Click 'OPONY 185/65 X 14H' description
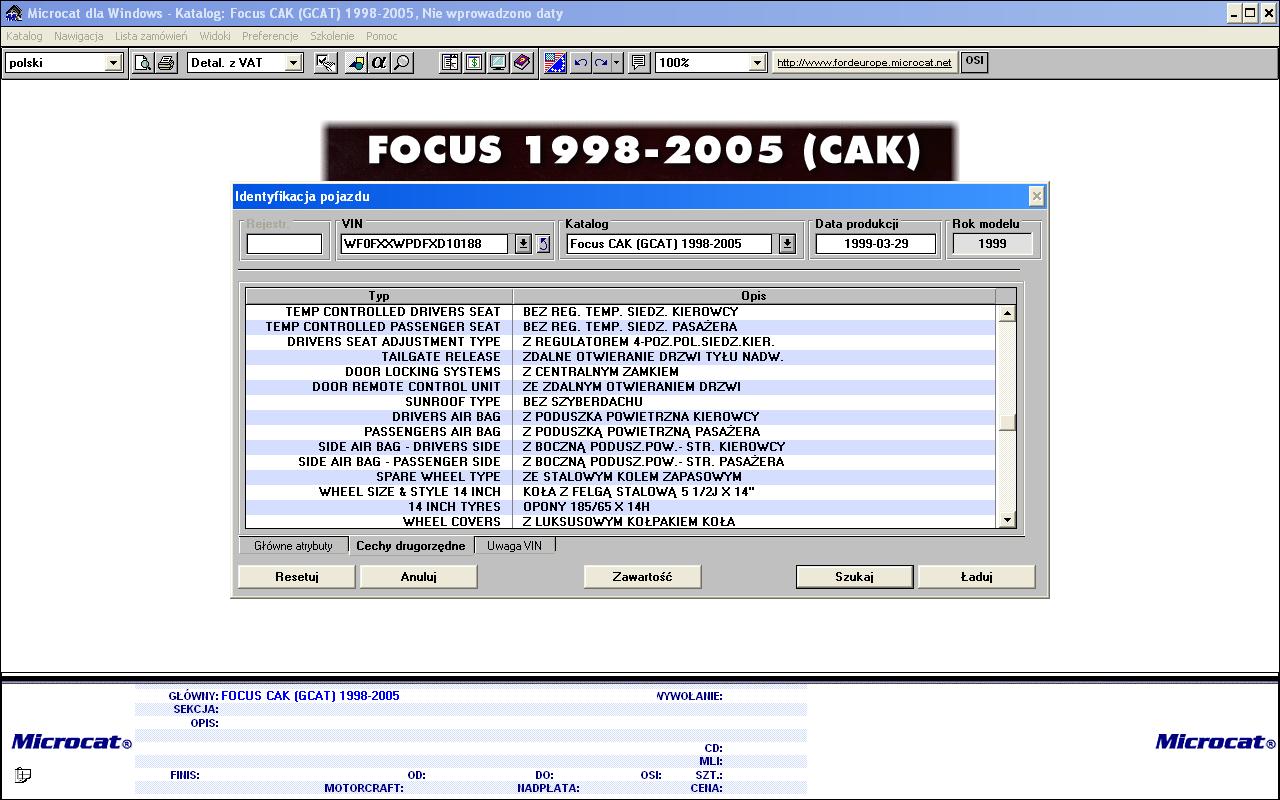The height and width of the screenshot is (800, 1280). coord(586,507)
